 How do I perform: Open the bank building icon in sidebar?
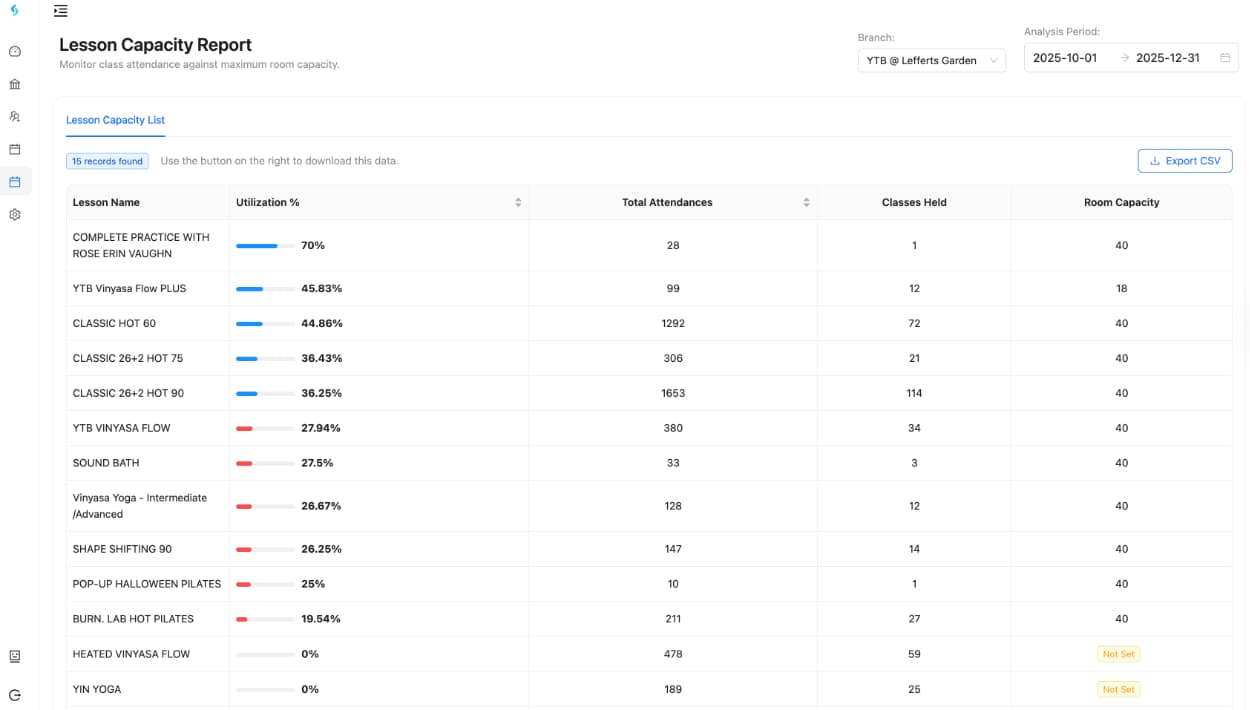(x=15, y=84)
